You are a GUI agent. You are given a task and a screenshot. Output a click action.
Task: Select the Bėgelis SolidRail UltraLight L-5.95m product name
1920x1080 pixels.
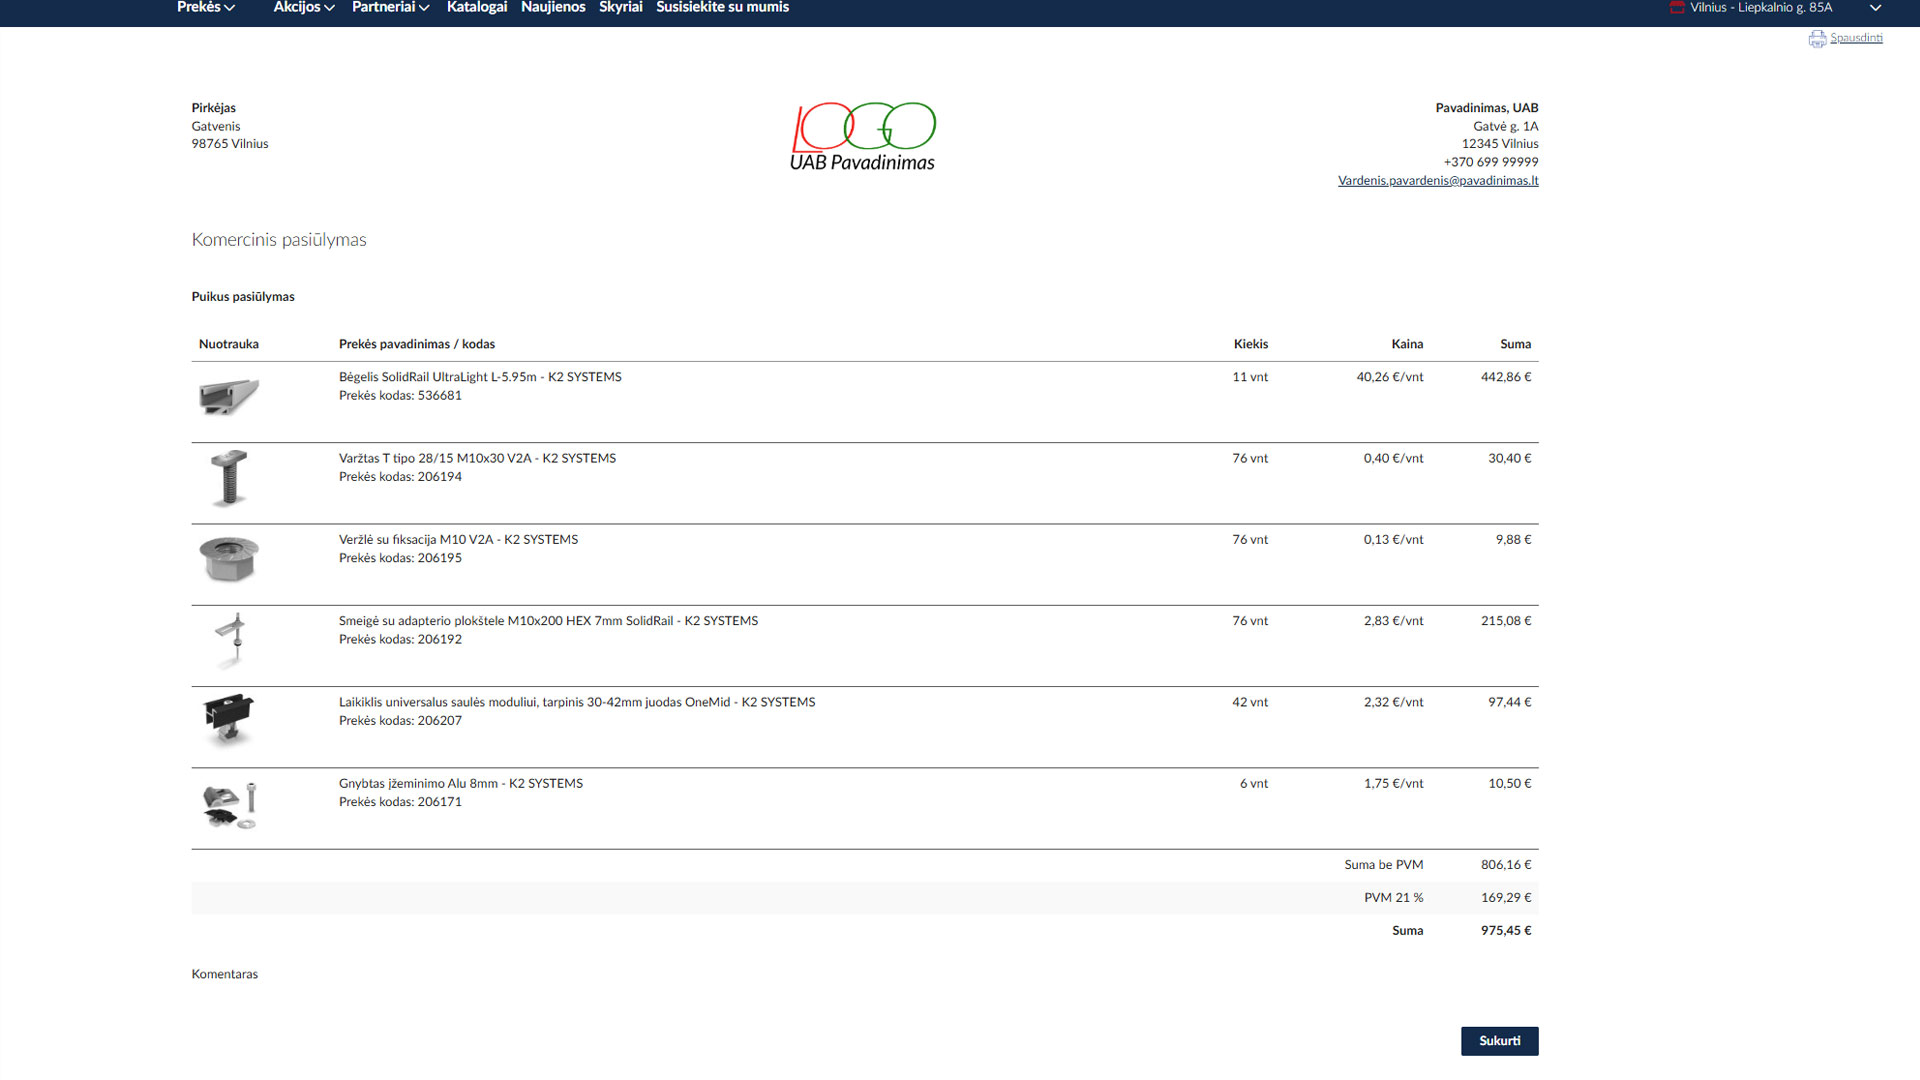480,377
